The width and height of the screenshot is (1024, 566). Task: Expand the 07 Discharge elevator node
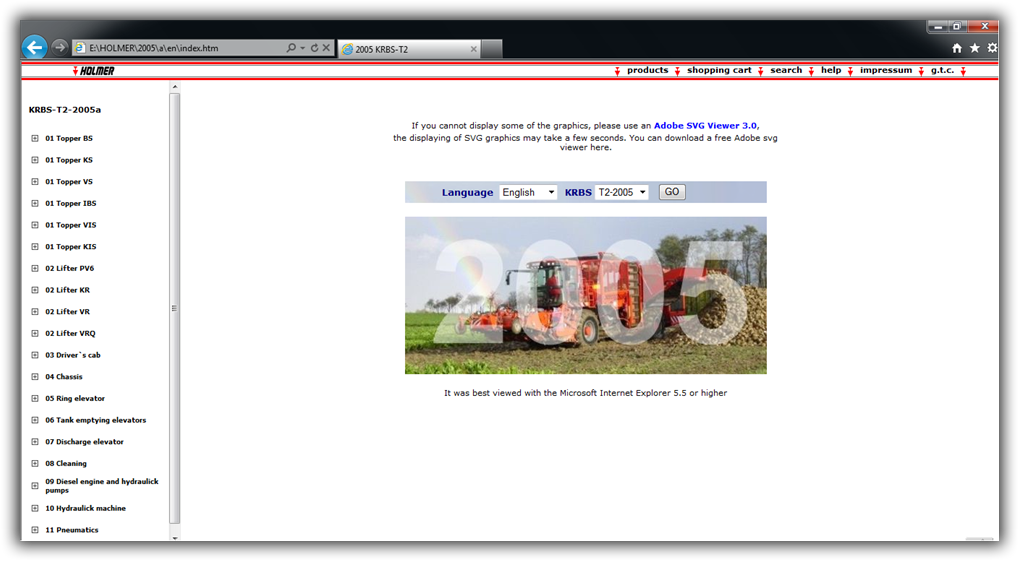click(x=35, y=442)
